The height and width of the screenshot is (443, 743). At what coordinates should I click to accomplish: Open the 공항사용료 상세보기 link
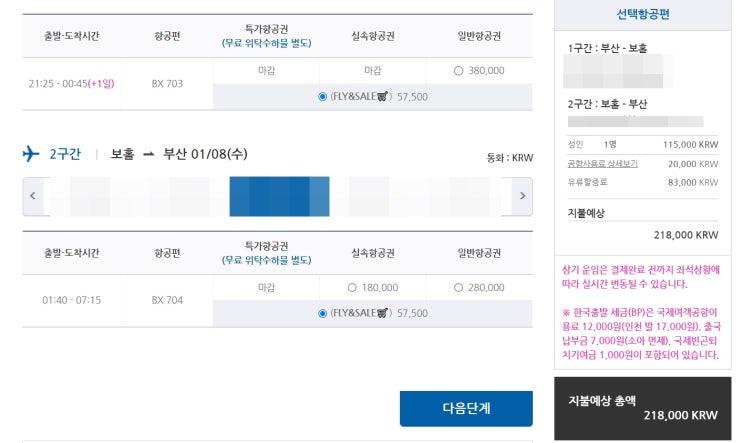click(x=602, y=163)
